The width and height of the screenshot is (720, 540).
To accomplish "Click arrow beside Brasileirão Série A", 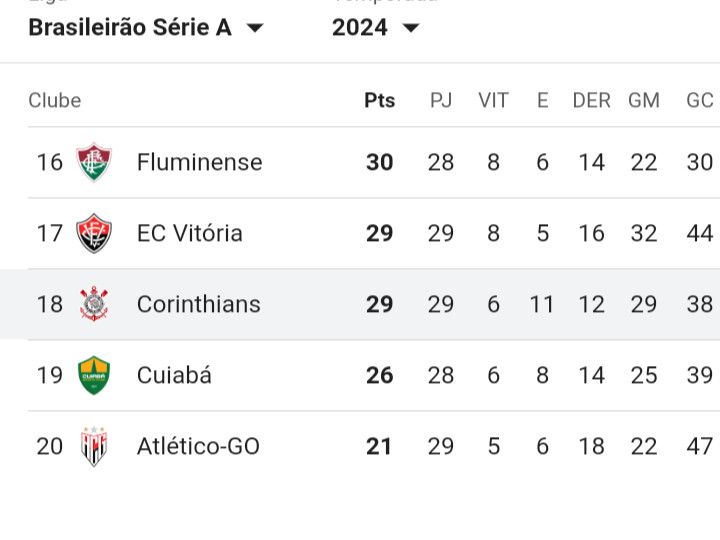I will (x=255, y=28).
